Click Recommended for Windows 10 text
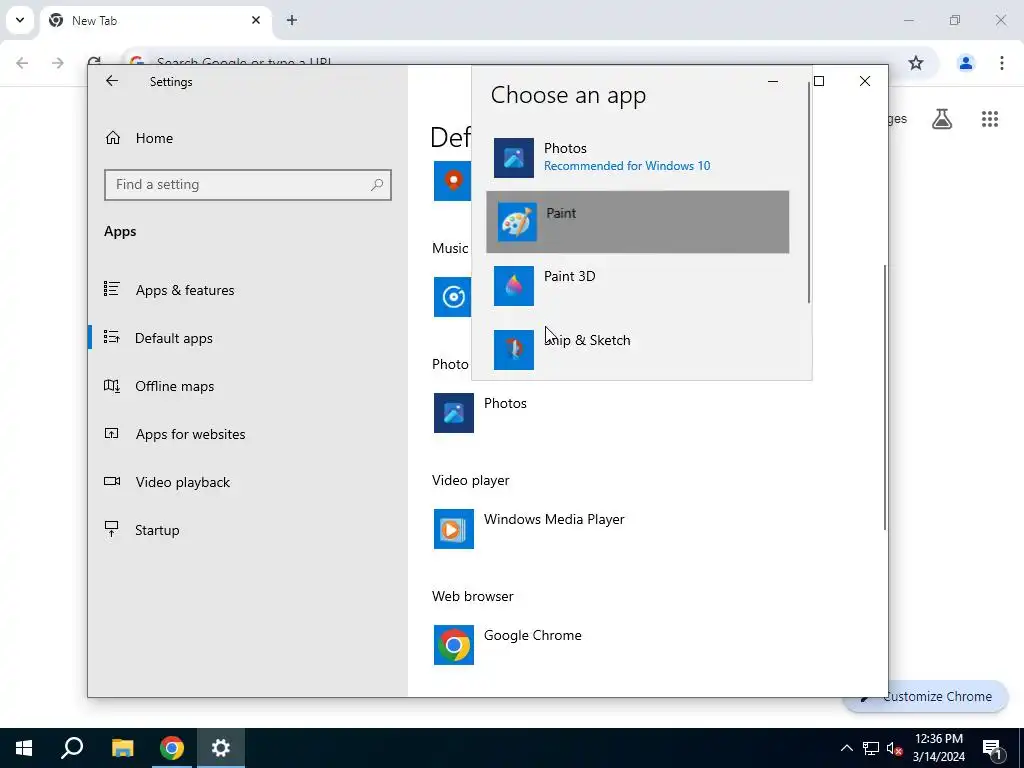Image resolution: width=1024 pixels, height=768 pixels. coord(627,166)
